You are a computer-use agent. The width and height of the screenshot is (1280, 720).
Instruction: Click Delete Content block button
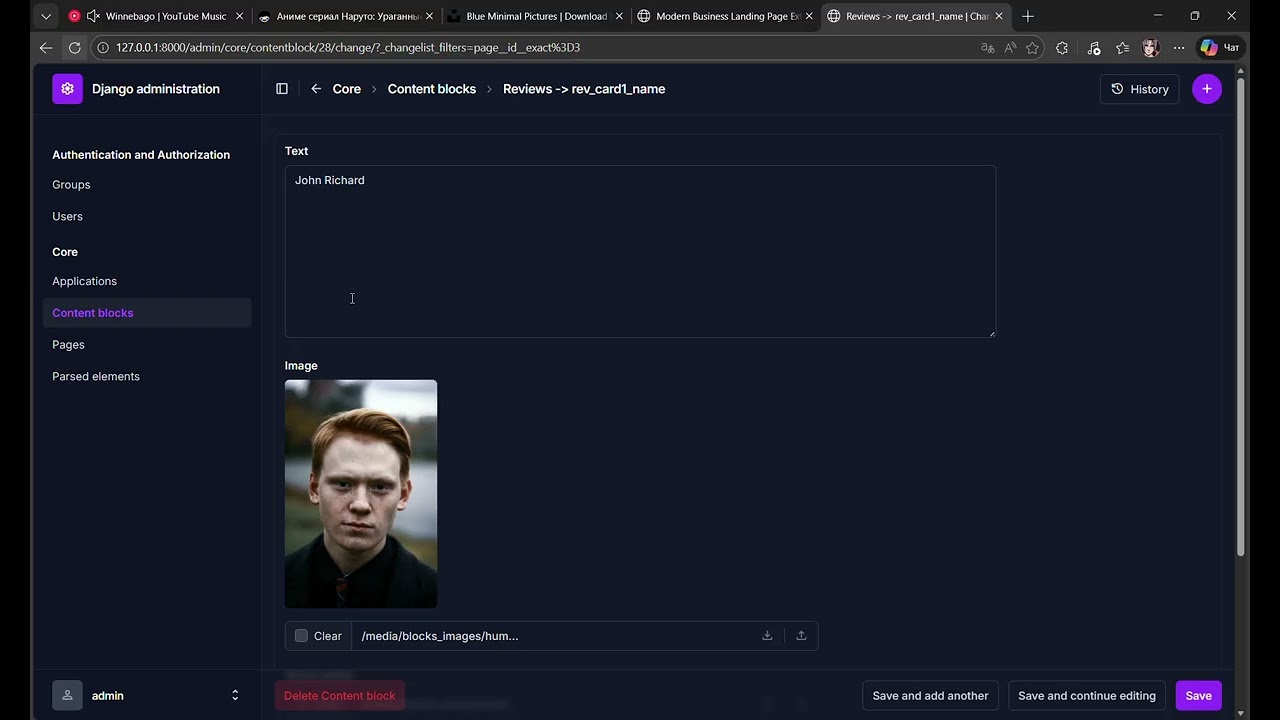[x=340, y=696]
